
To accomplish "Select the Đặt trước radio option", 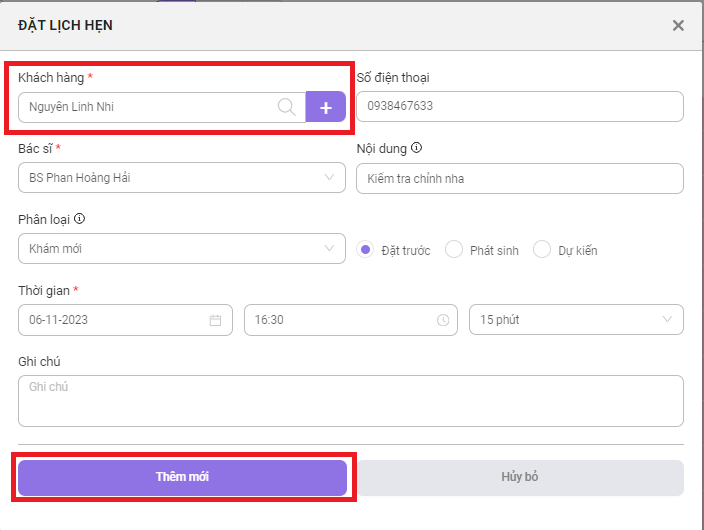I will pyautogui.click(x=365, y=249).
